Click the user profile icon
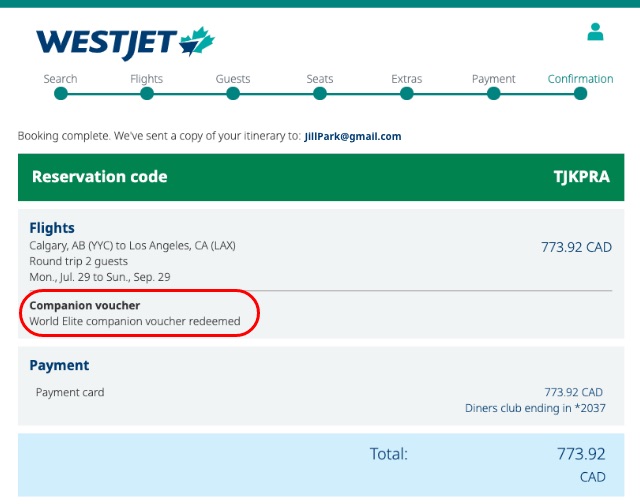Image resolution: width=640 pixels, height=504 pixels. click(x=596, y=31)
